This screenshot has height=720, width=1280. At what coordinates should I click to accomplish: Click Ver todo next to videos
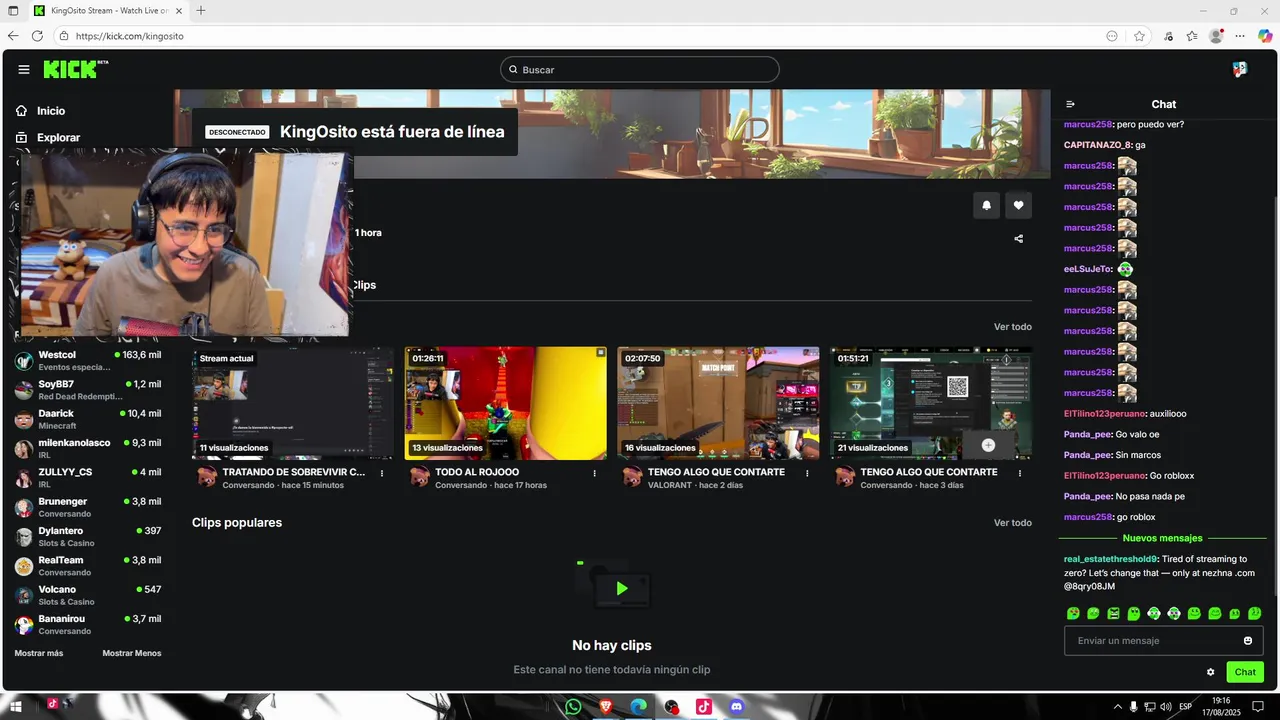(1012, 327)
